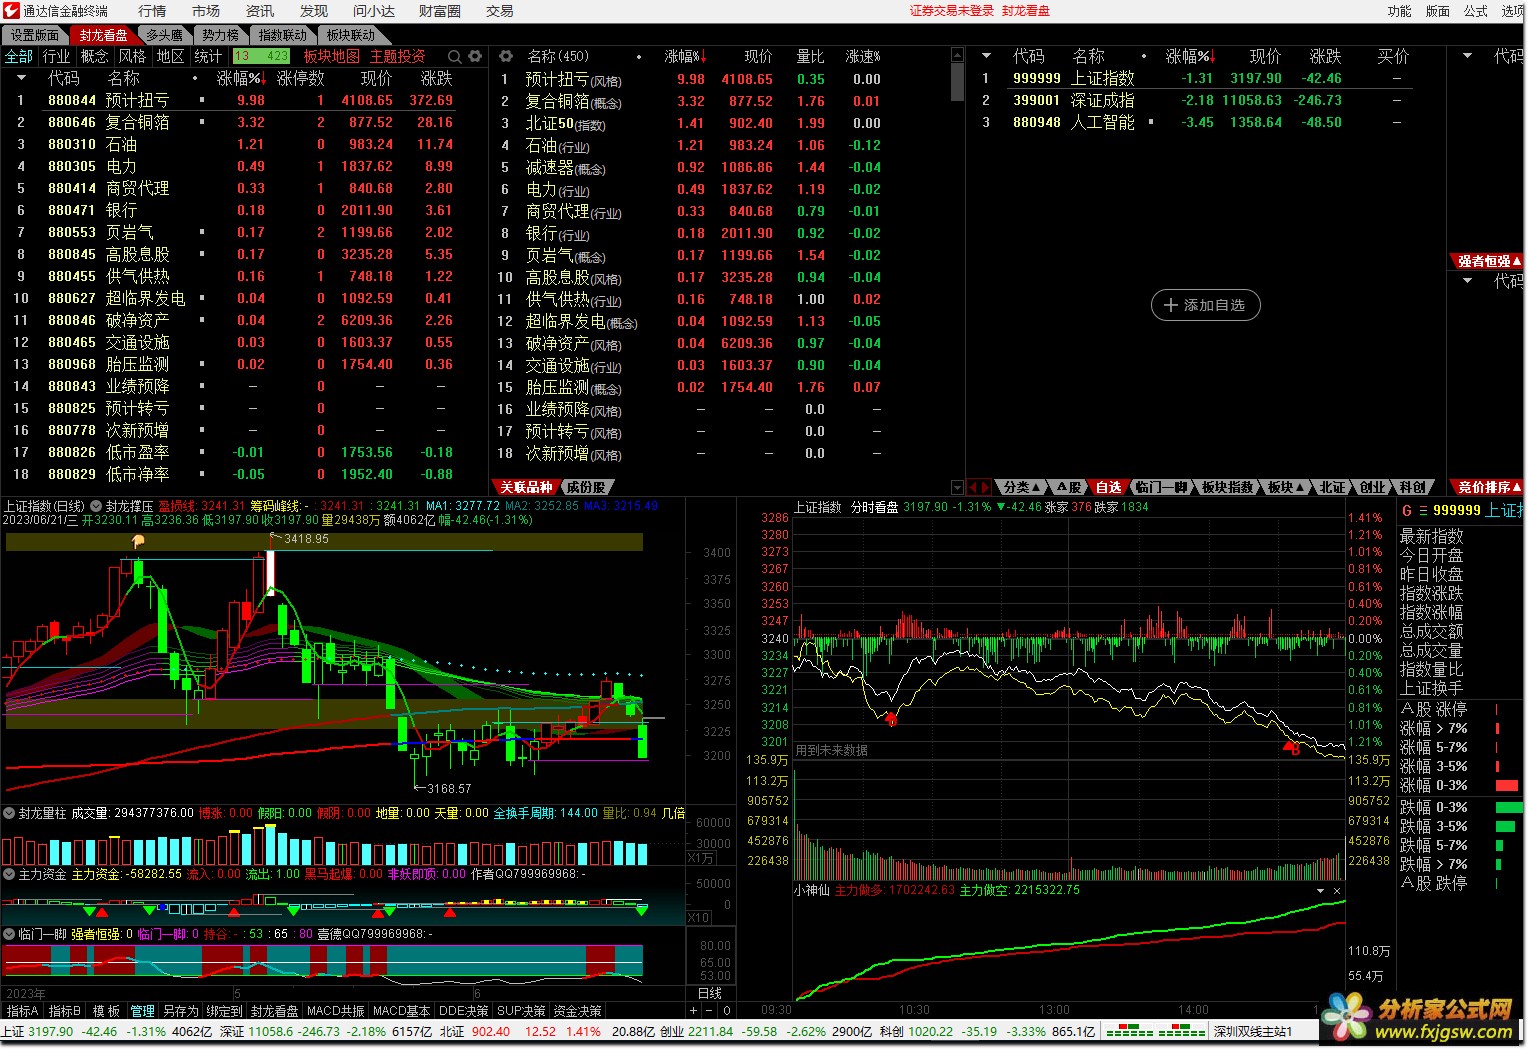Select the 概念 sector filter
This screenshot has width=1529, height=1049.
click(95, 56)
